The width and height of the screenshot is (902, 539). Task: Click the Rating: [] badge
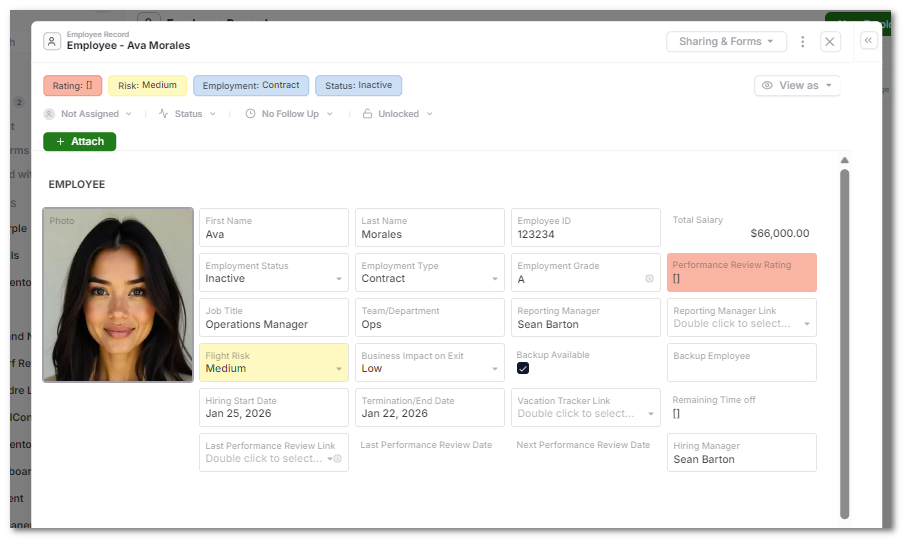(72, 85)
